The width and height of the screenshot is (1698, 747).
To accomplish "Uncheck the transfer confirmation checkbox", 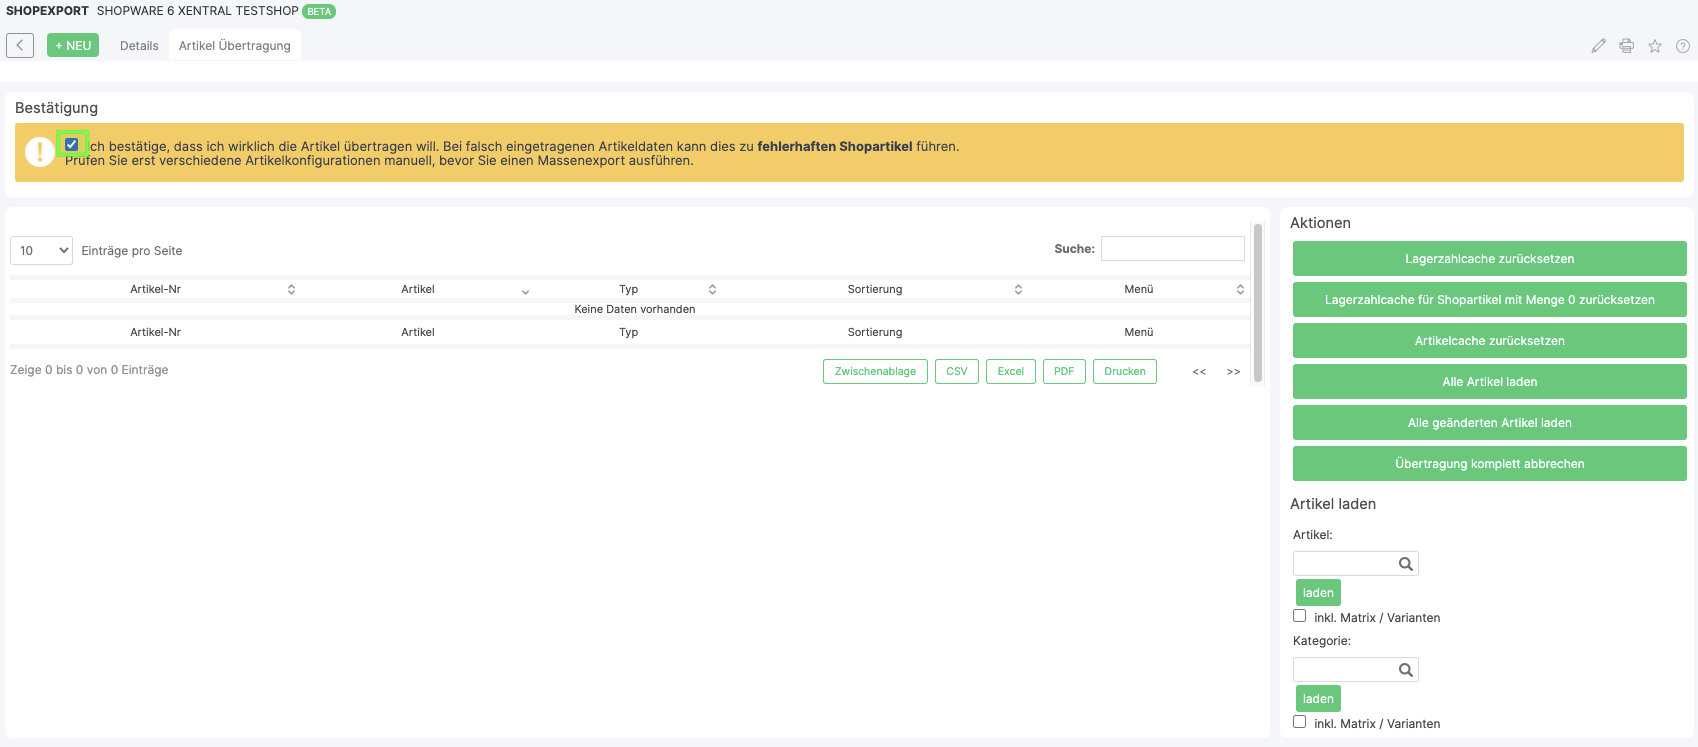I will tap(71, 145).
